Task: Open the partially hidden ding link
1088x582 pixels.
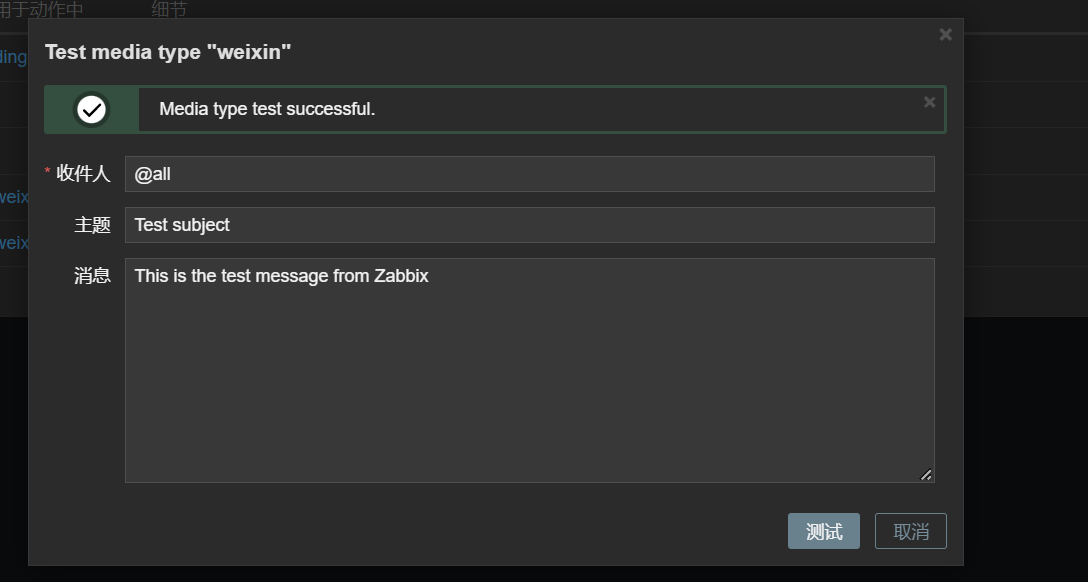Action: 13,57
